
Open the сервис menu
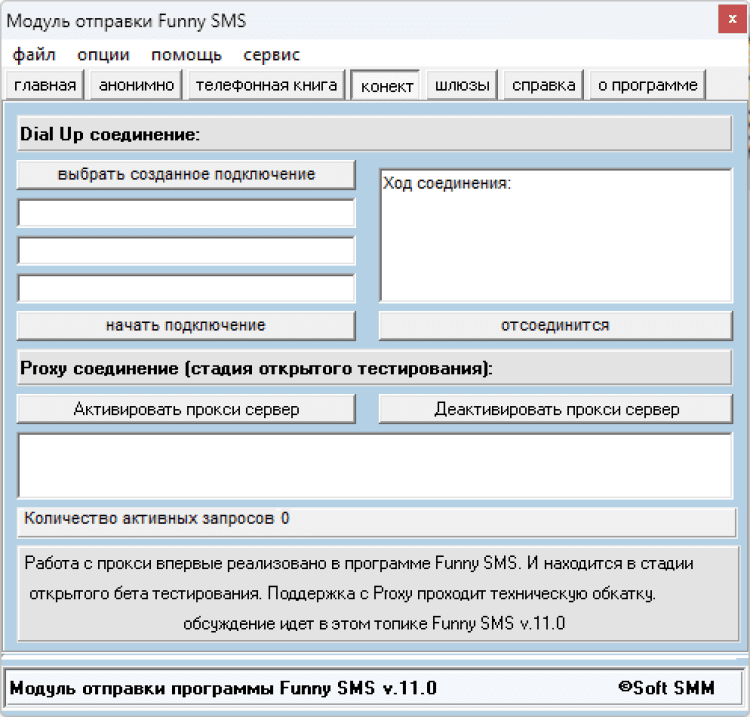click(271, 55)
